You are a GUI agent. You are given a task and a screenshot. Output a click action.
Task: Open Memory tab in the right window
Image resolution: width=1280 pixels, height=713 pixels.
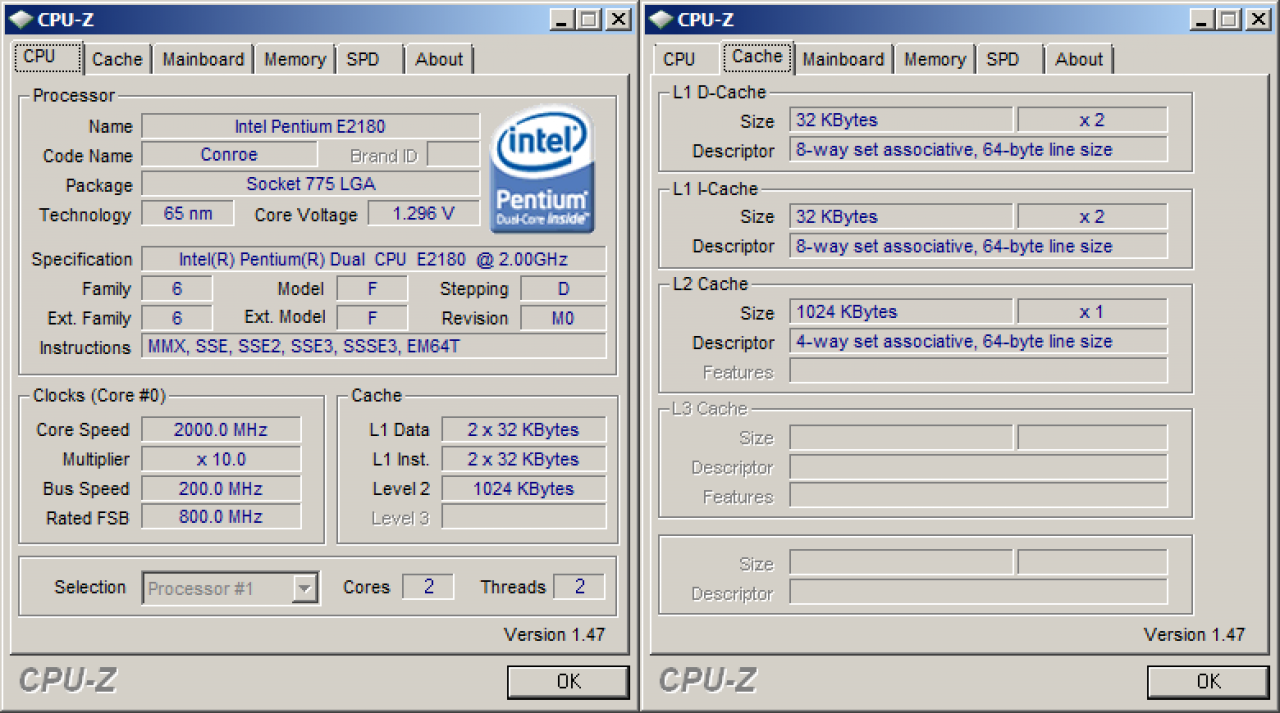pyautogui.click(x=934, y=59)
